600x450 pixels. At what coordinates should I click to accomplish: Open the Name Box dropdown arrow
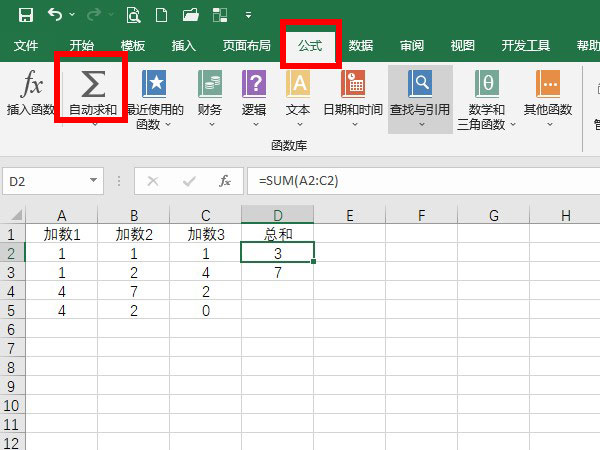(94, 181)
